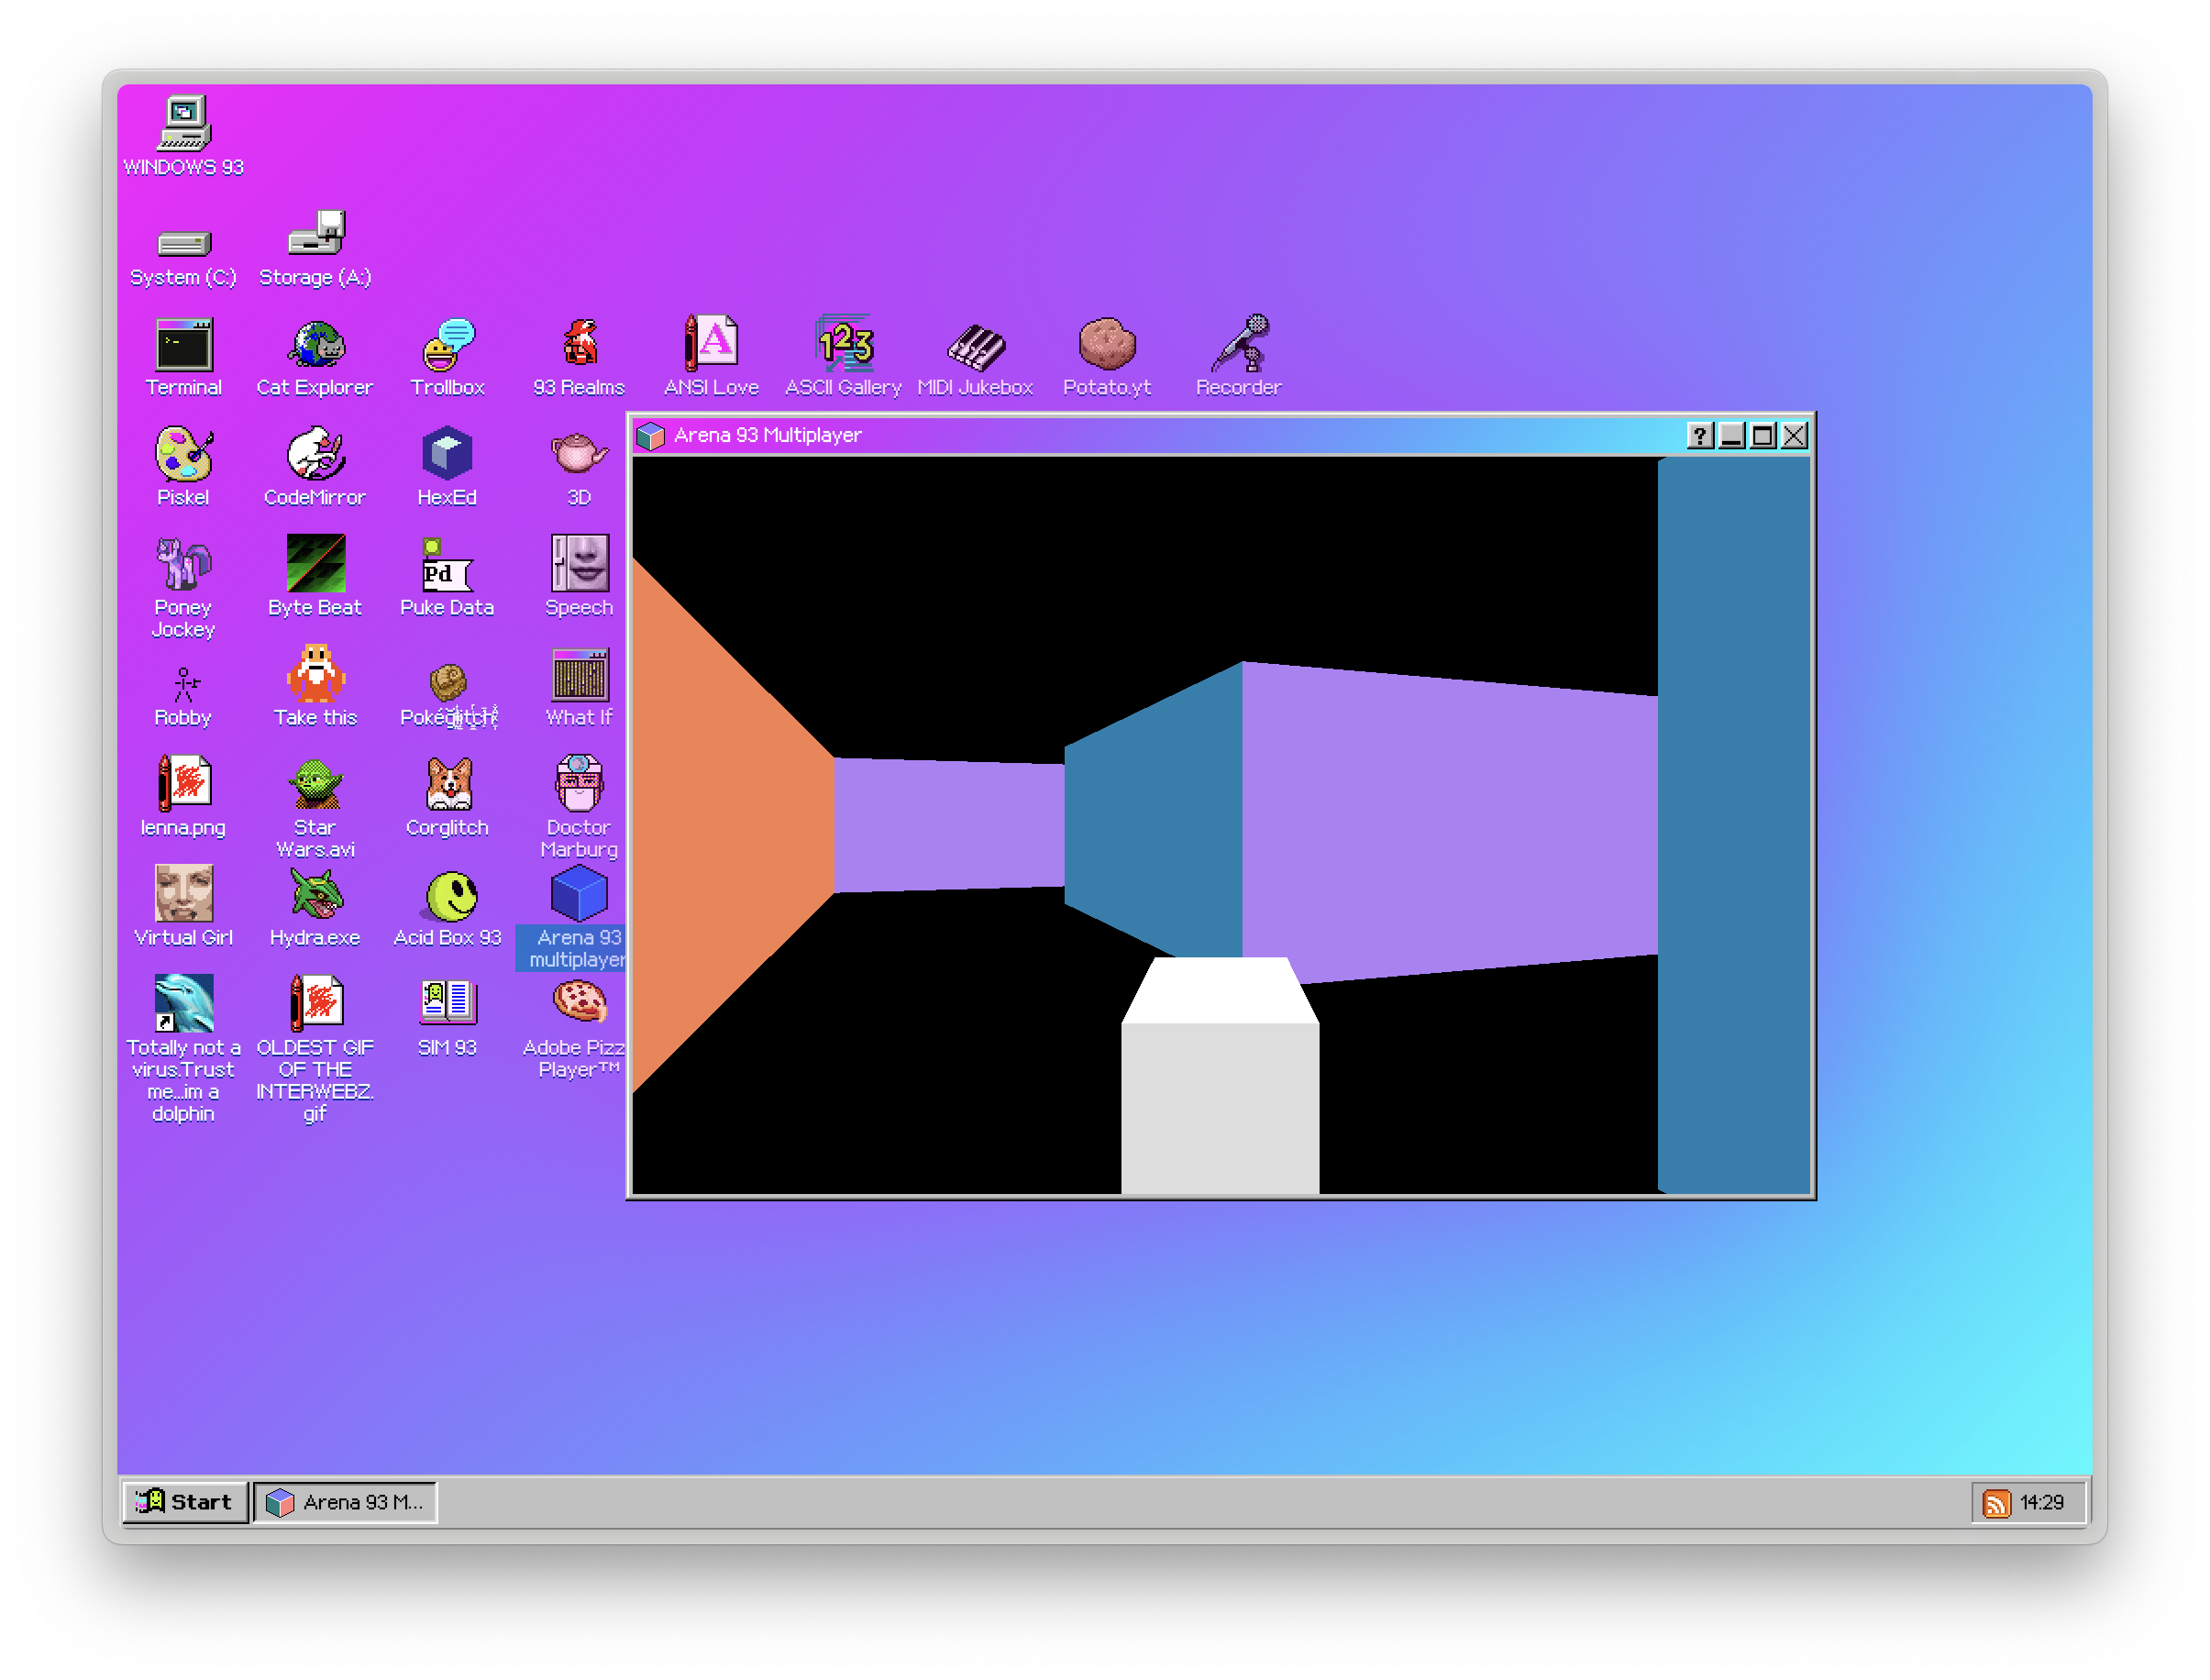The width and height of the screenshot is (2210, 1680).
Task: Open the Acid Box 93 smiley icon
Action: tap(447, 896)
